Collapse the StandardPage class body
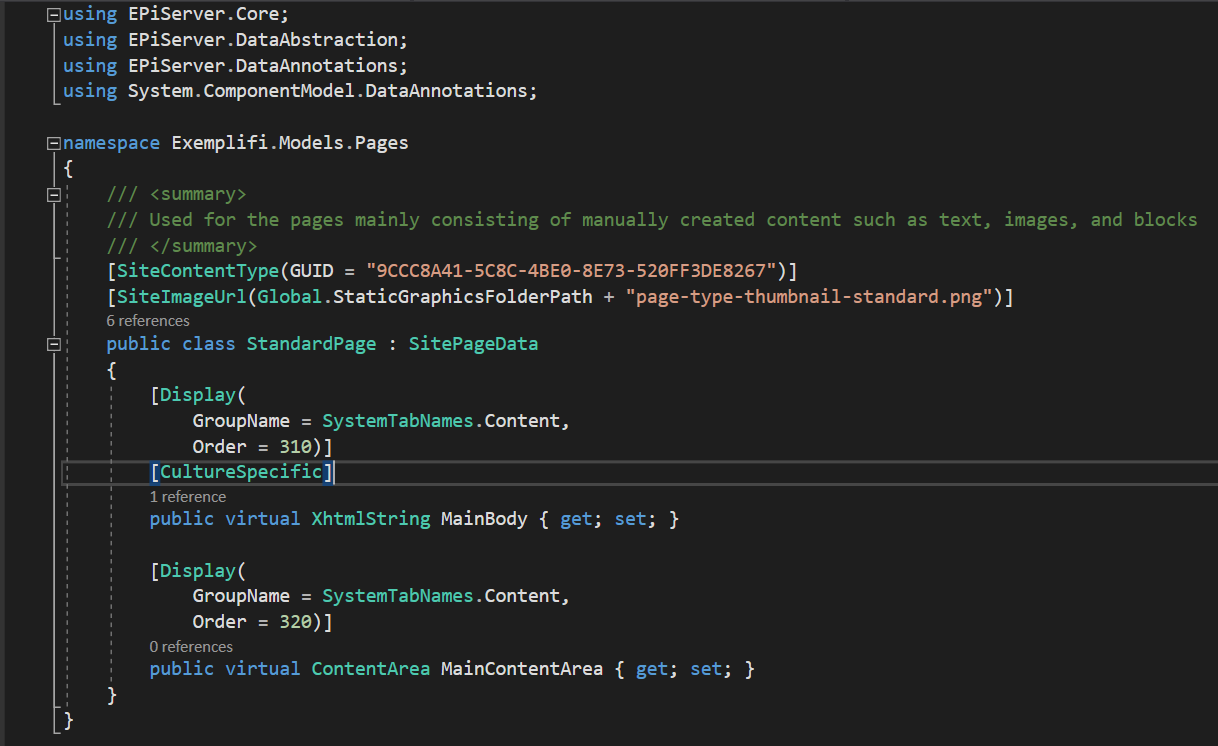This screenshot has height=746, width=1218. point(53,344)
